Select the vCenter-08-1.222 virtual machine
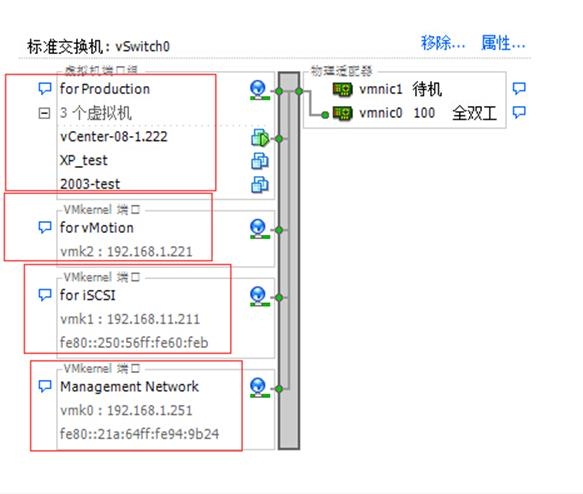The image size is (583, 494). click(x=114, y=137)
